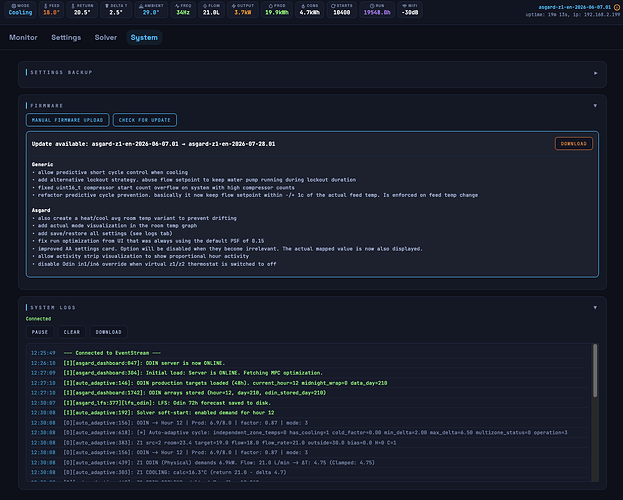Click 'allow activity strip visualization' changelog line
Viewport: 623px width, 500px height.
(140, 256)
